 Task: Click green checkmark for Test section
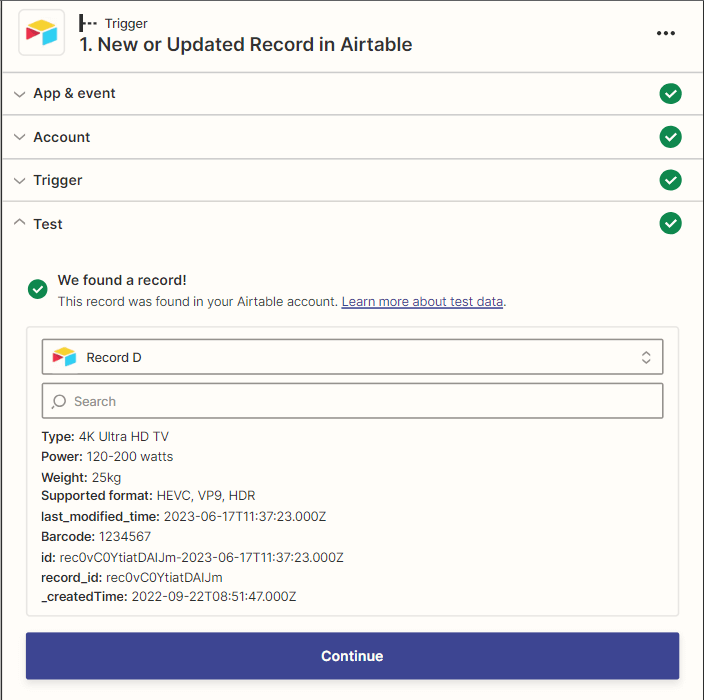click(670, 223)
